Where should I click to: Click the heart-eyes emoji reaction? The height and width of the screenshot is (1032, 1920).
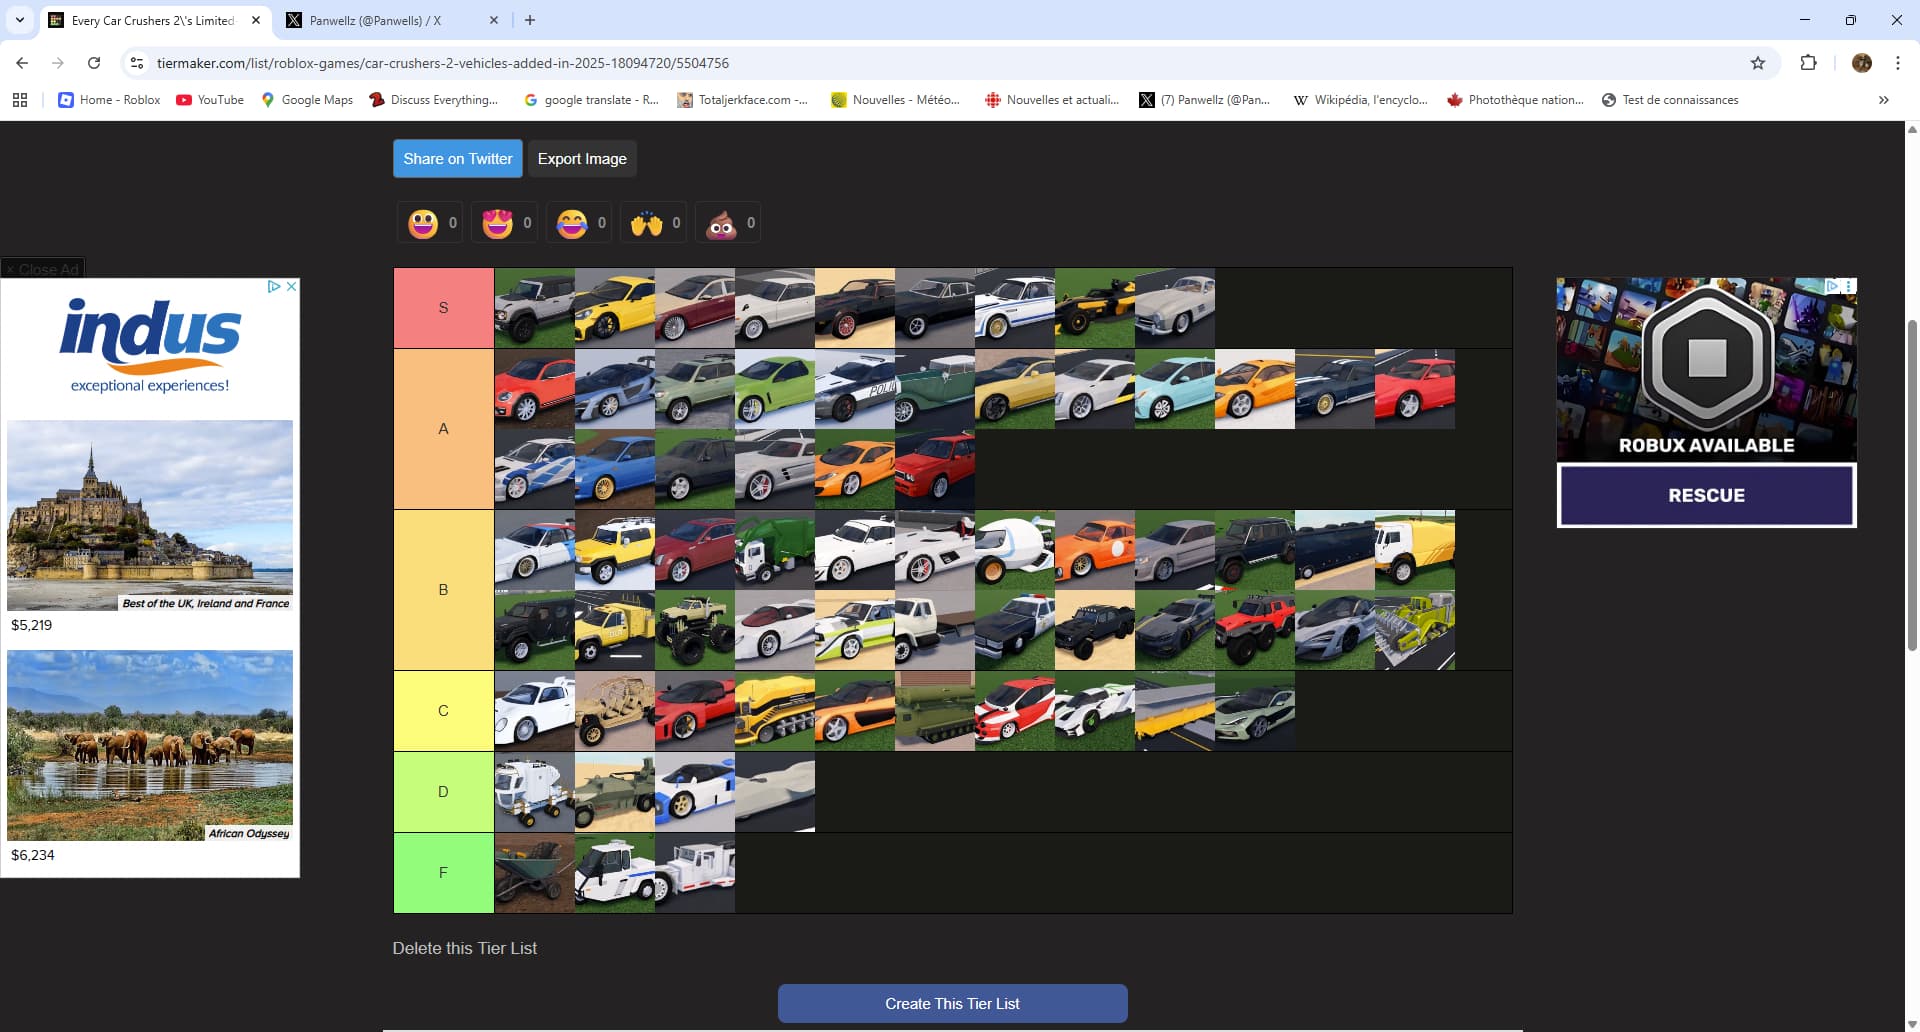coord(498,223)
